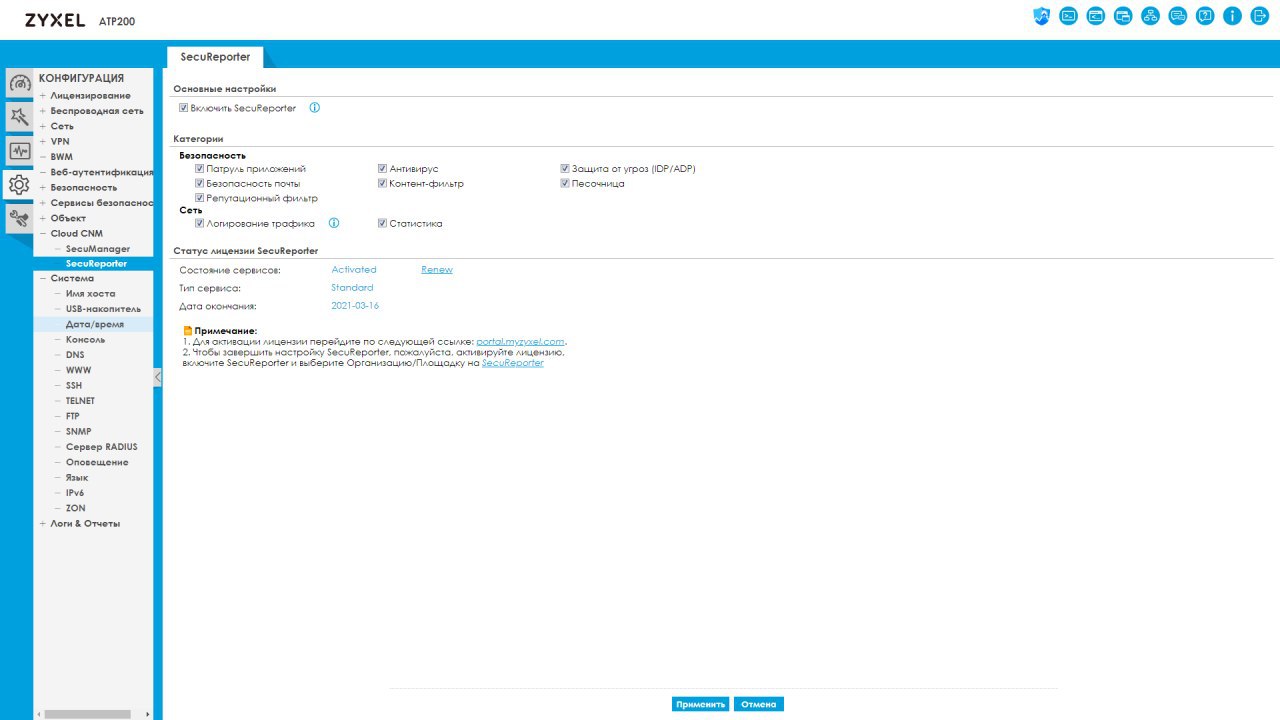Viewport: 1280px width, 720px height.
Task: Open the About info icon
Action: click(x=1232, y=16)
